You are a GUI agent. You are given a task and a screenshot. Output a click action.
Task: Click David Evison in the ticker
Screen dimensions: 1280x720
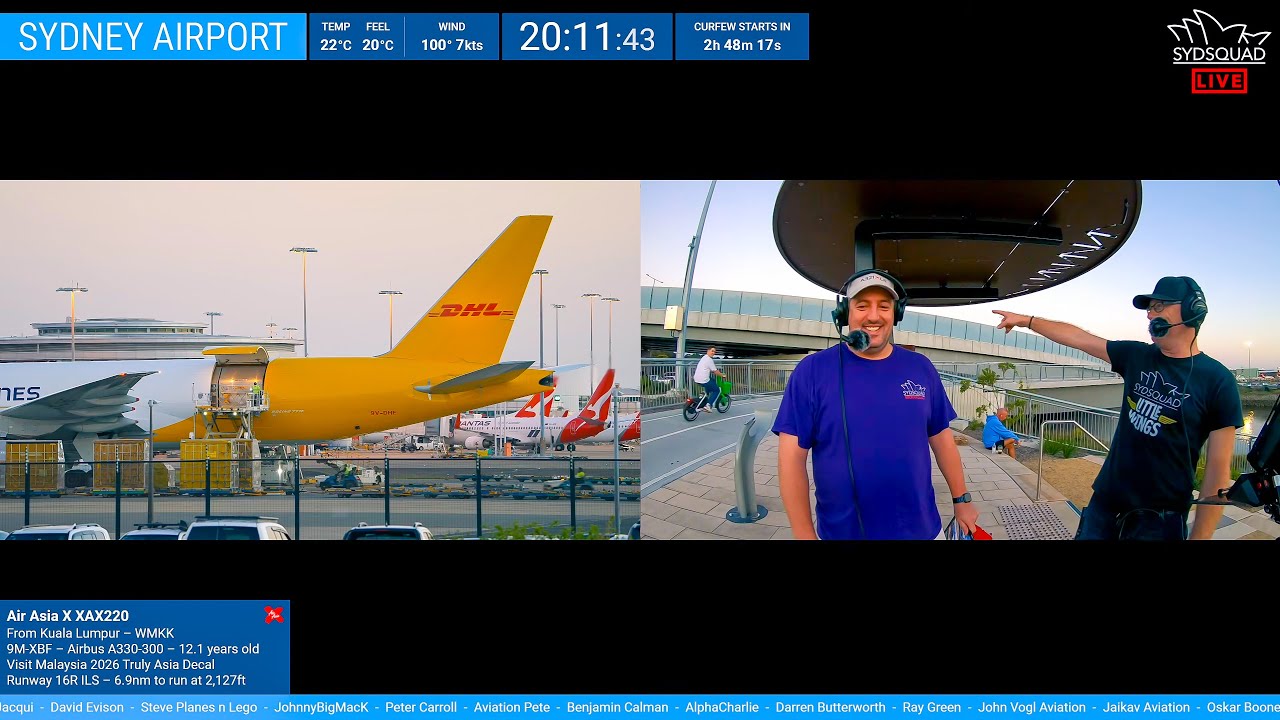pyautogui.click(x=87, y=707)
